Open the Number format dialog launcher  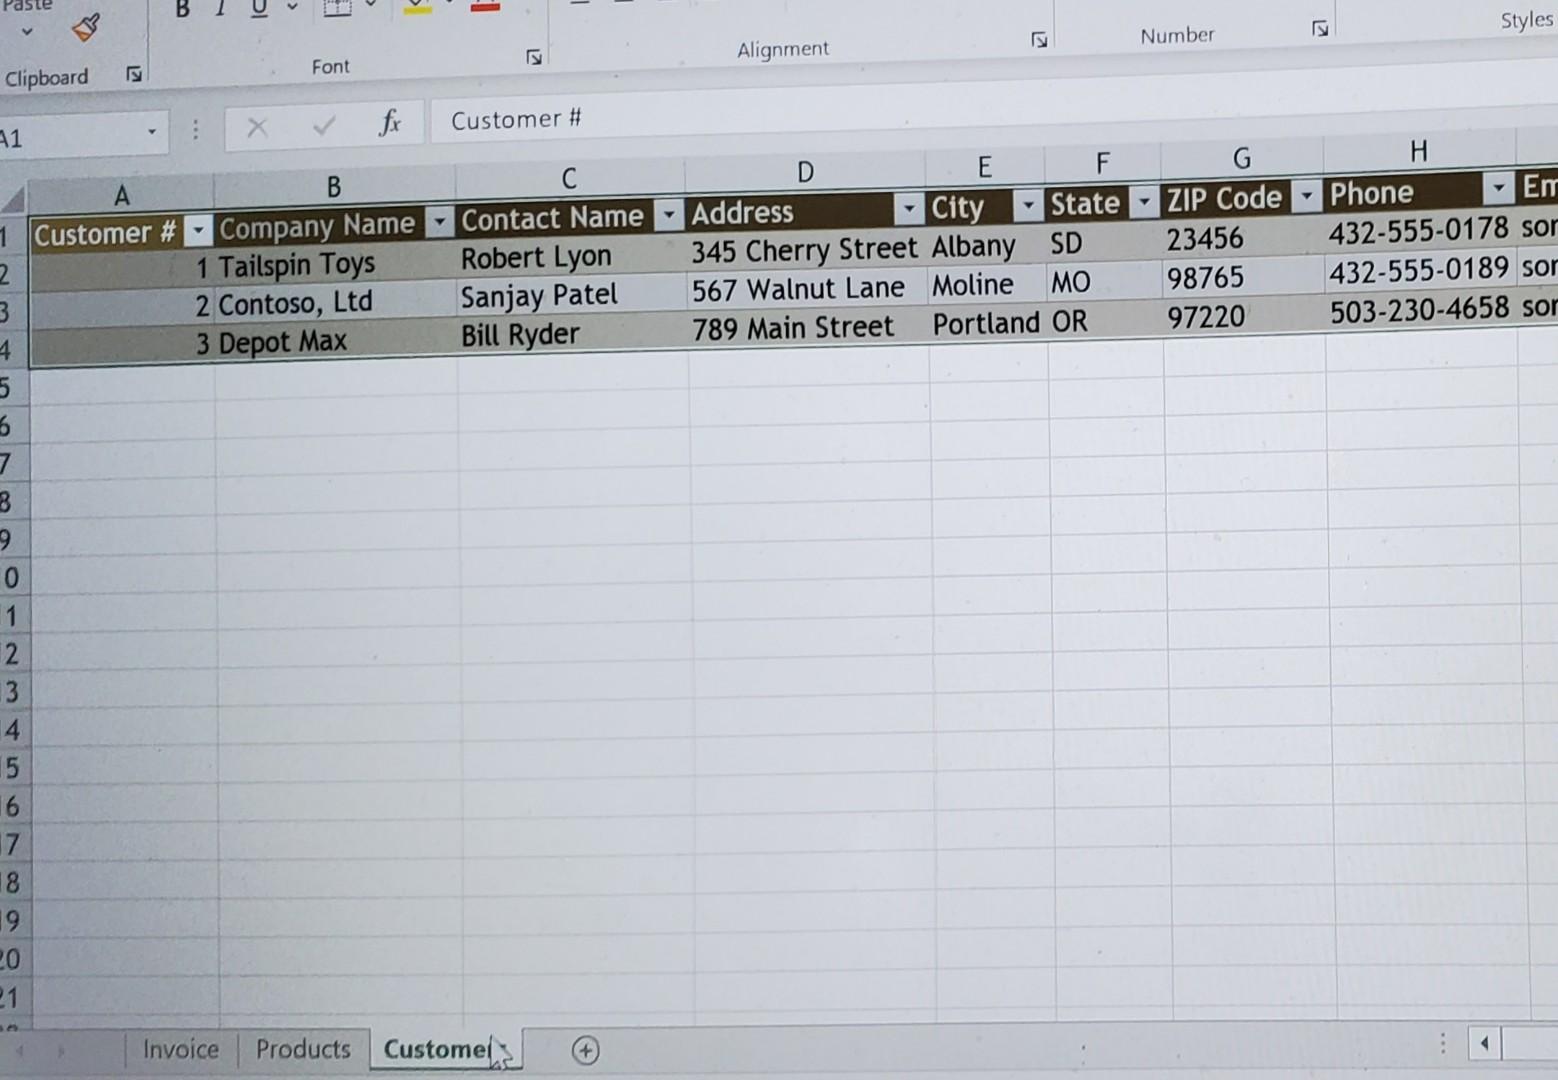[x=1321, y=31]
